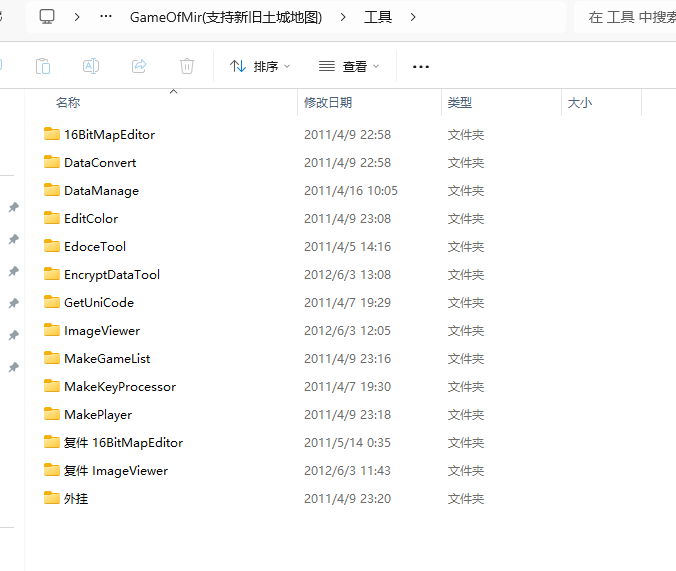Select the DataManage folder icon
Viewport: 676px width, 571px height.
52,190
